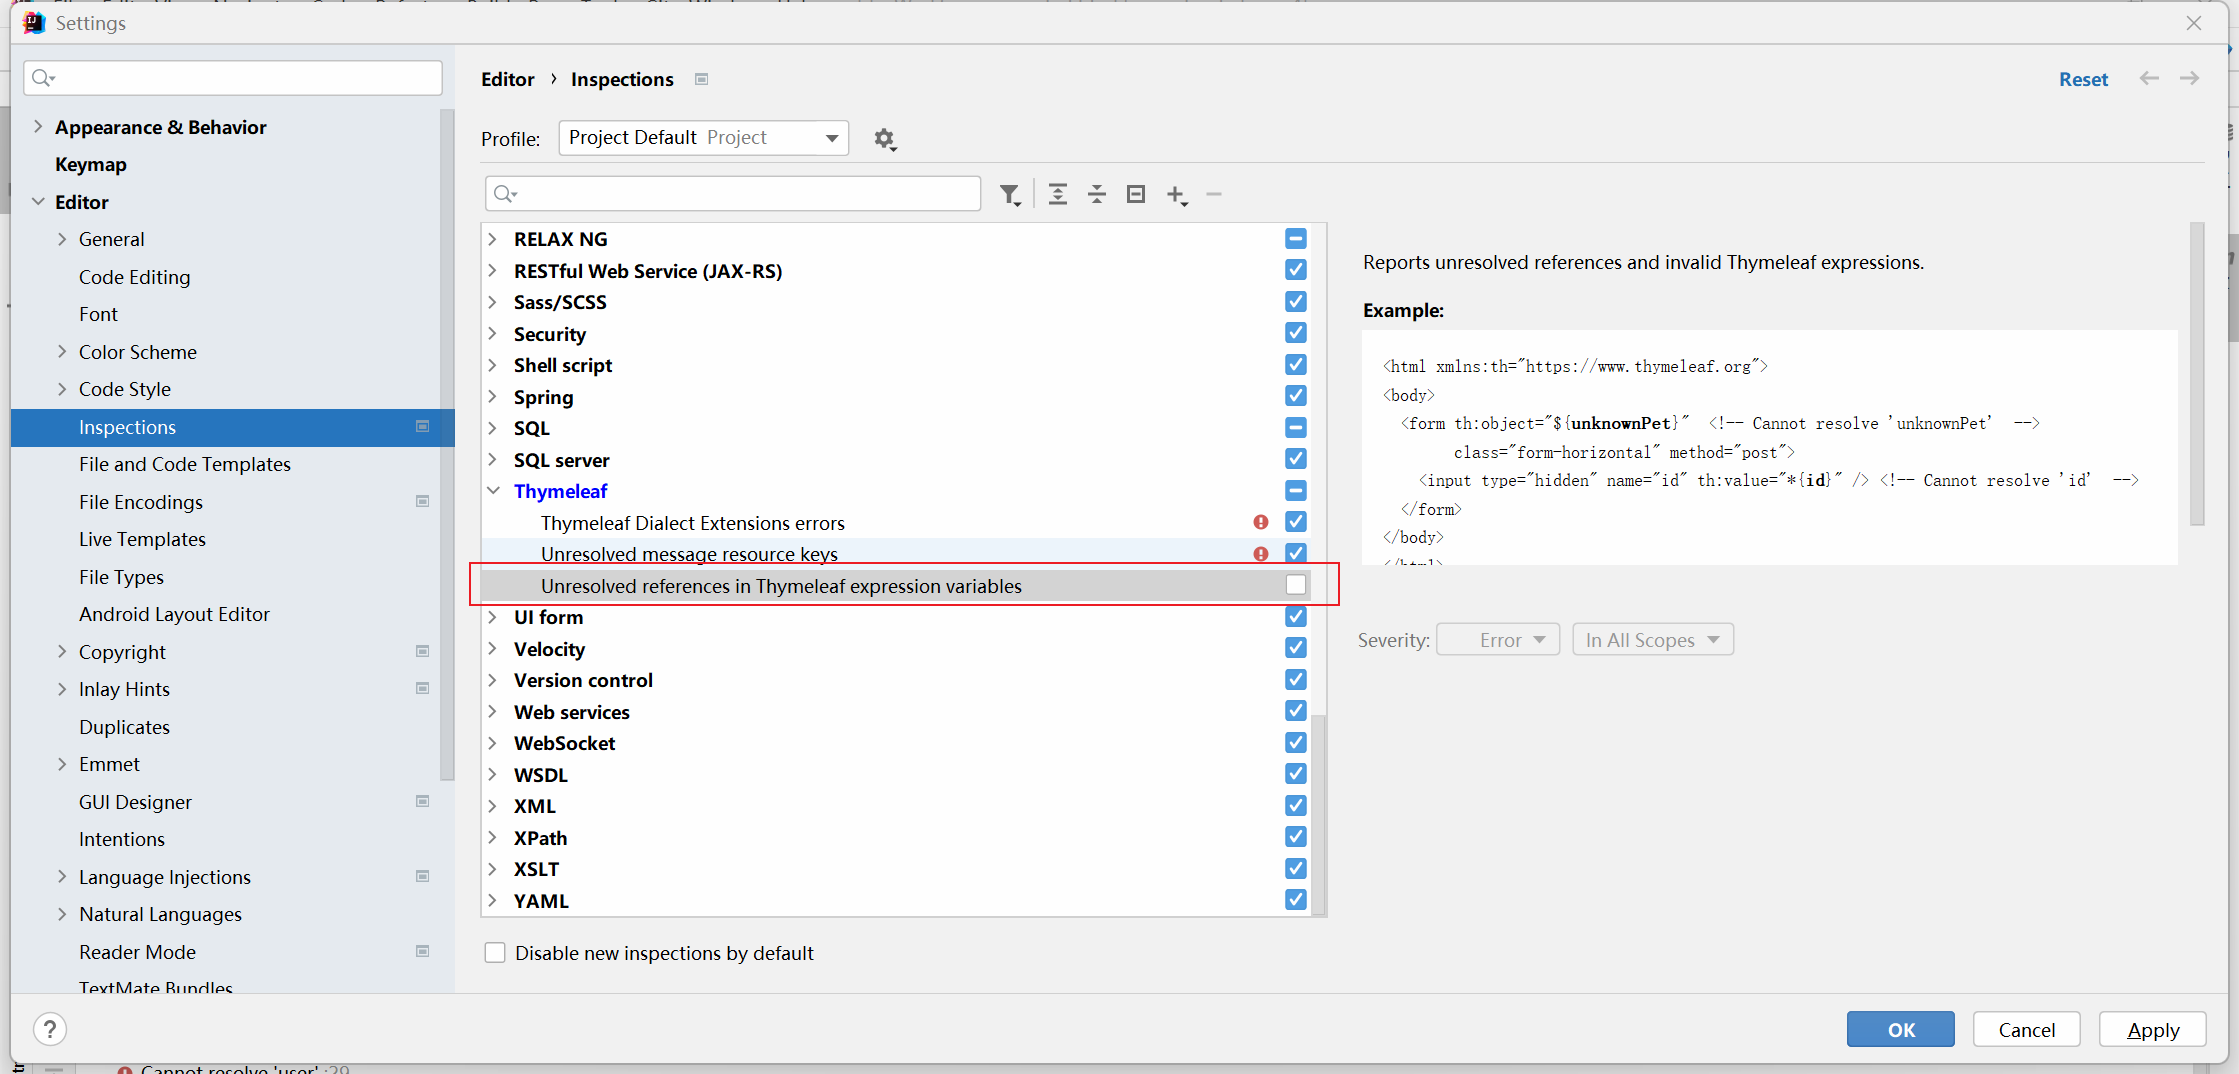The image size is (2239, 1074).
Task: Collapse the Thymeleaf inspection group
Action: tap(494, 491)
